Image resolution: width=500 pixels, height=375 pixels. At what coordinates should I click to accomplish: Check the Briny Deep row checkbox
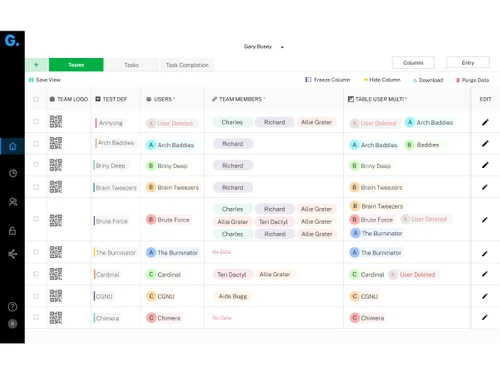36,165
